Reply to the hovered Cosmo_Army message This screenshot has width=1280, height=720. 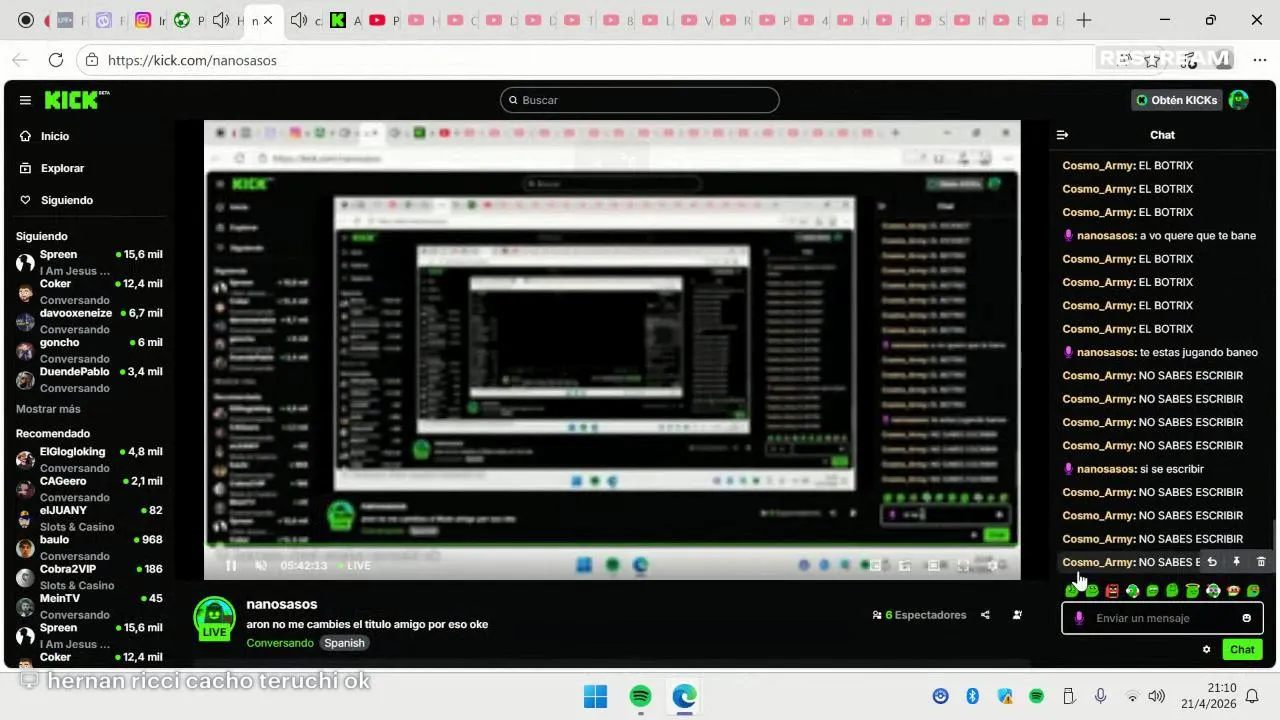pyautogui.click(x=1212, y=562)
